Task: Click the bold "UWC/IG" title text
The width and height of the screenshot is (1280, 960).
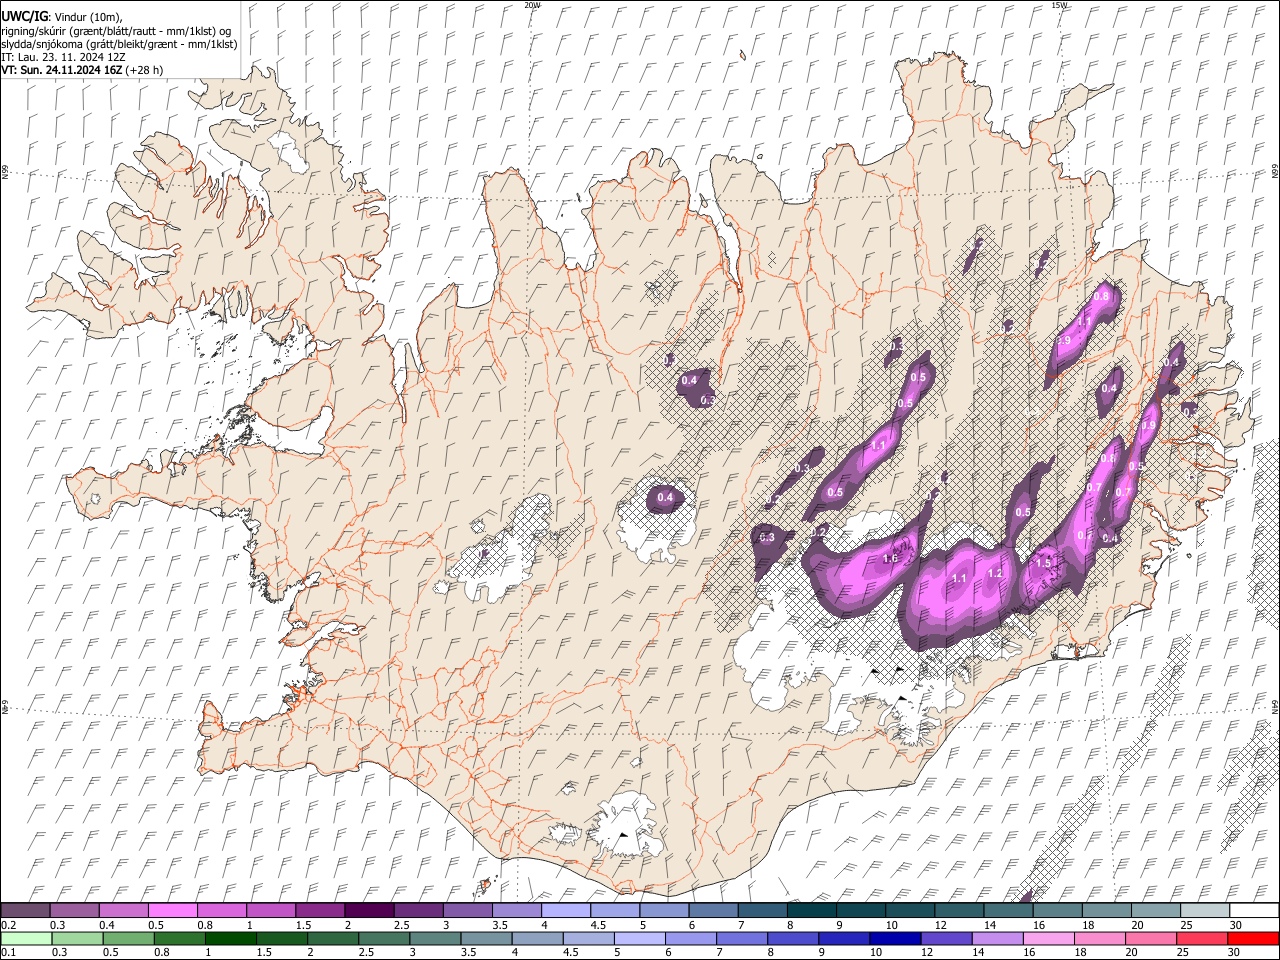Action: [24, 17]
